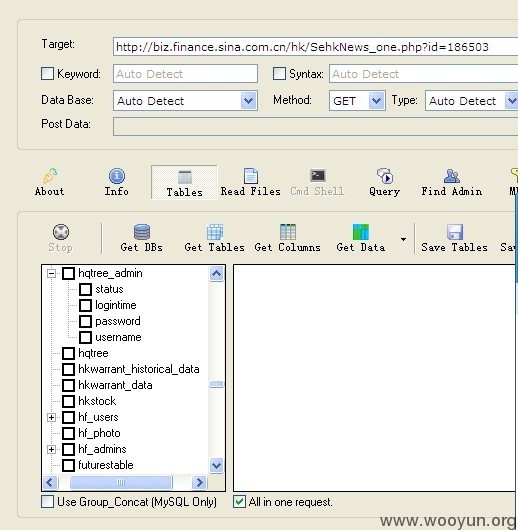This screenshot has height=530, width=518.
Task: Click the Get DBs database icon
Action: [x=142, y=232]
